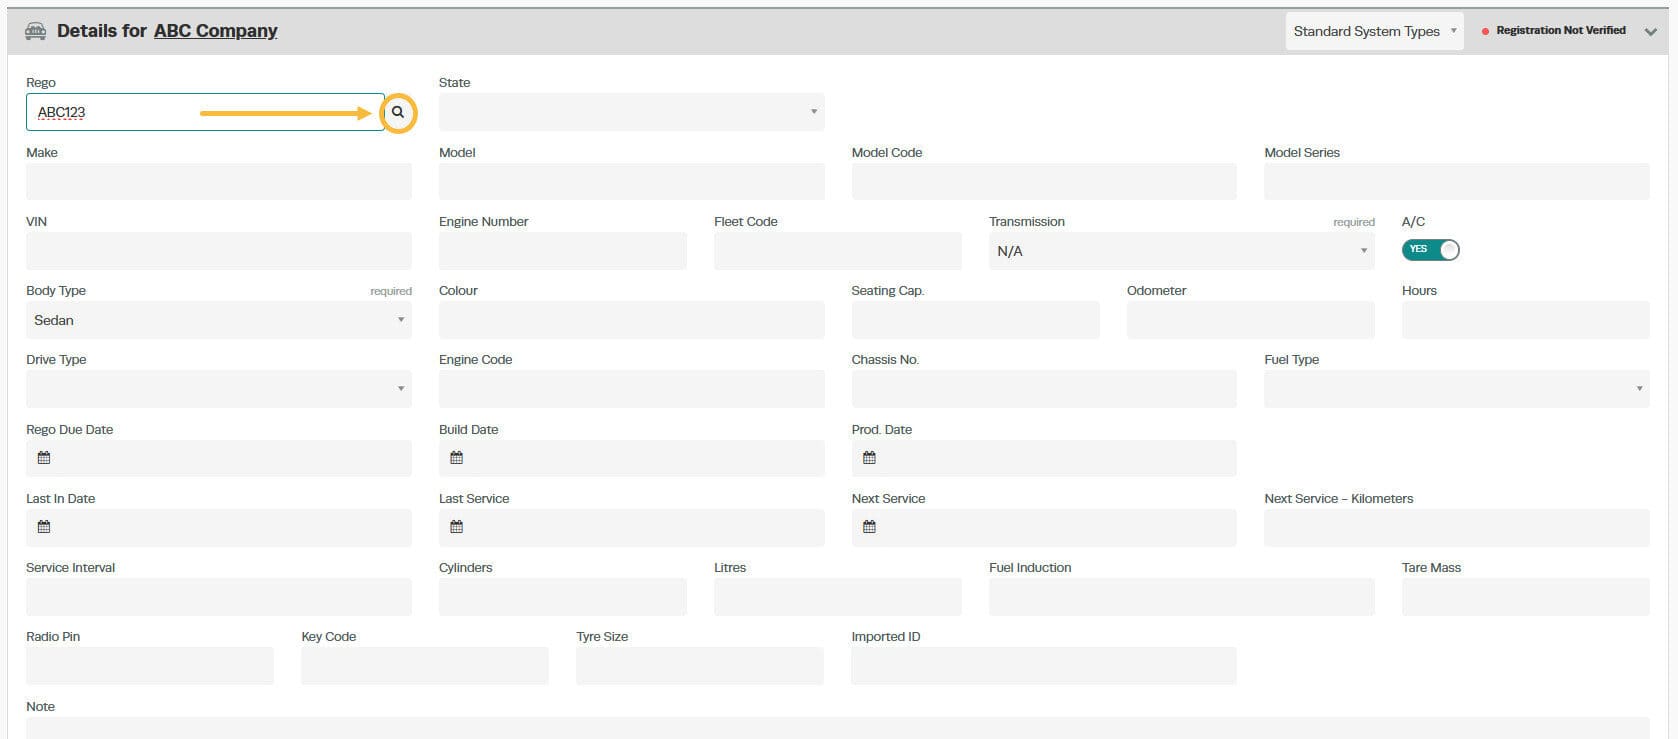Open the Fuel Type dropdown

[x=1456, y=389]
